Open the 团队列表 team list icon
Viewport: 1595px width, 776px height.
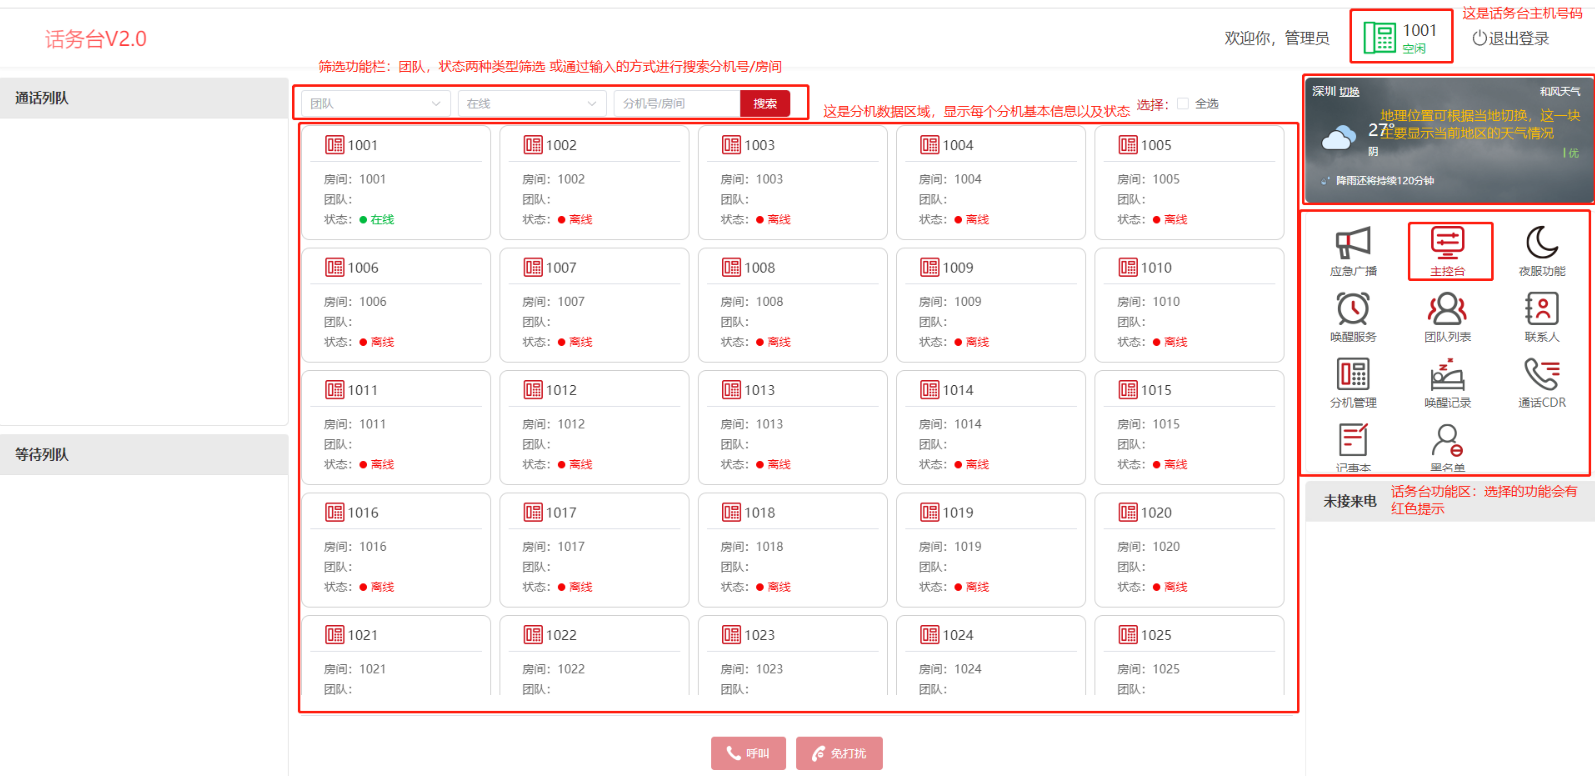(1447, 316)
